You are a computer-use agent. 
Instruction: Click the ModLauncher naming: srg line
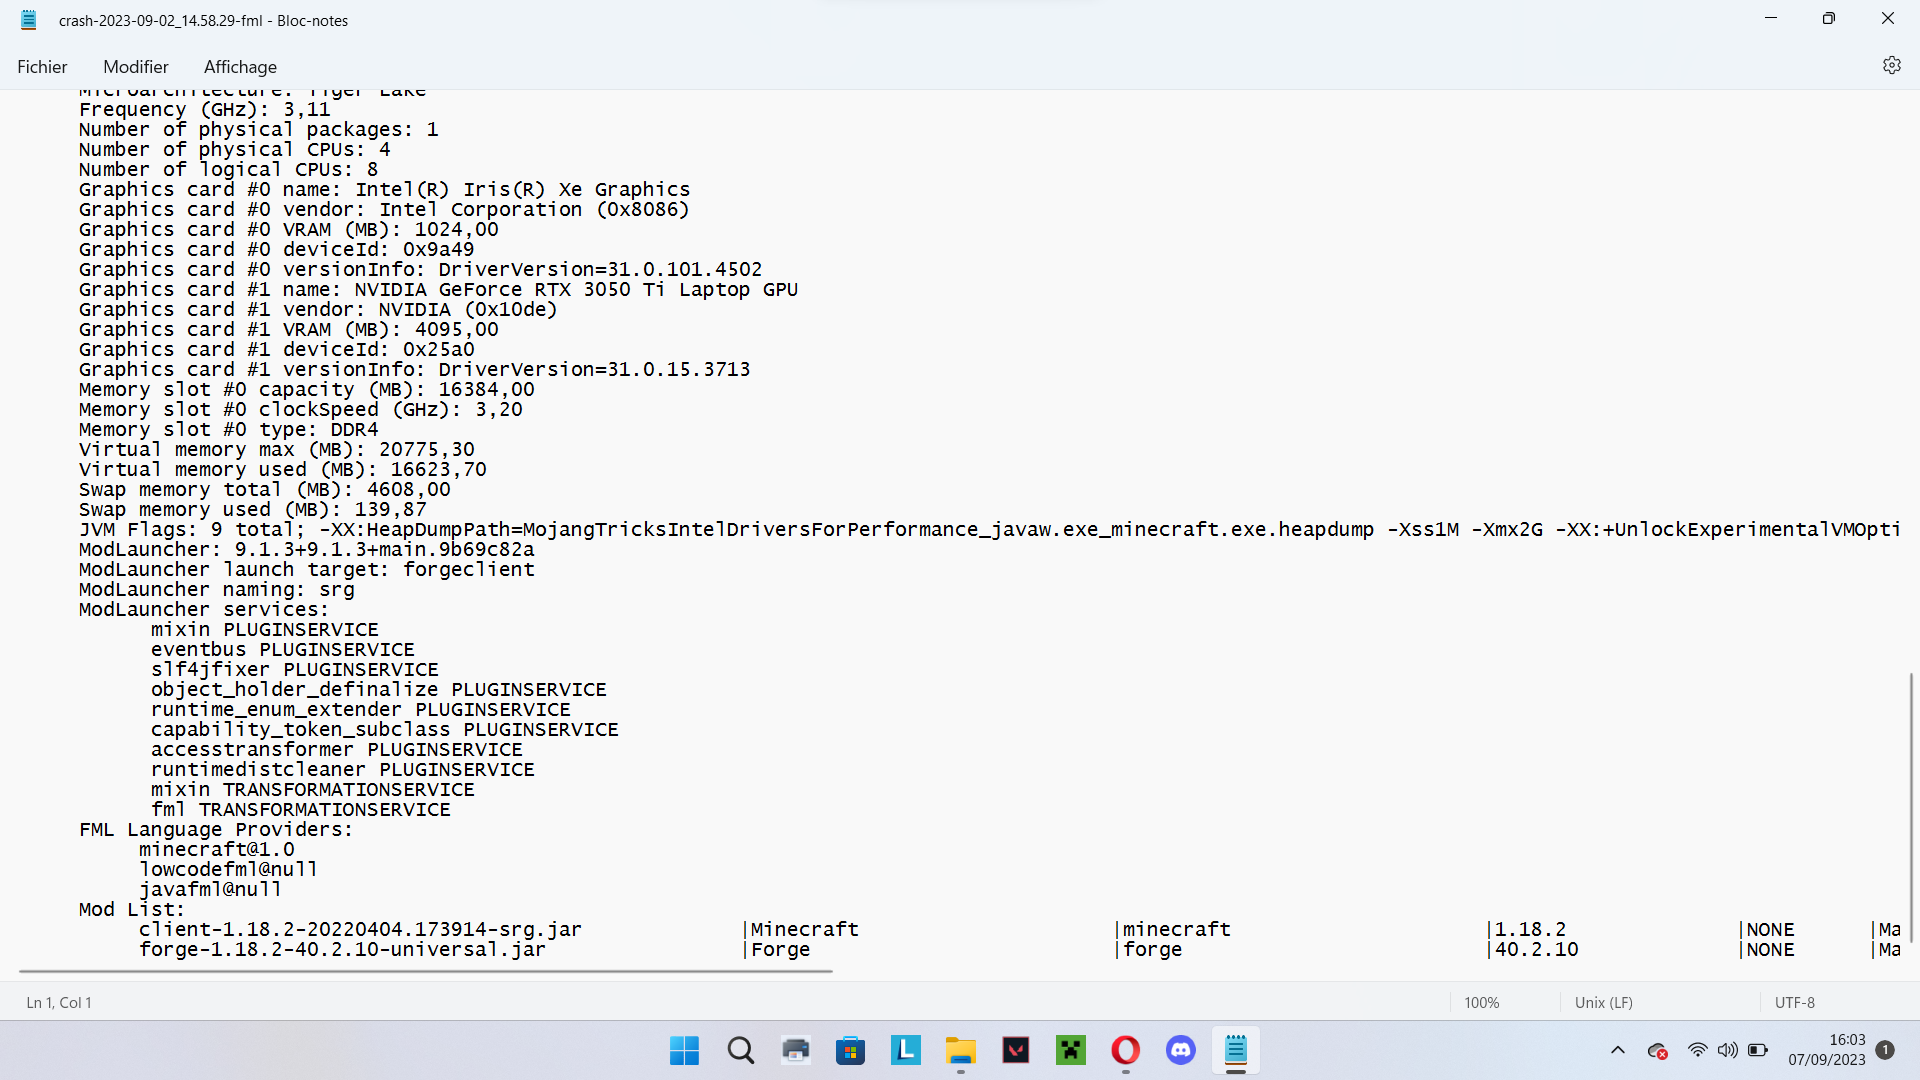[217, 590]
